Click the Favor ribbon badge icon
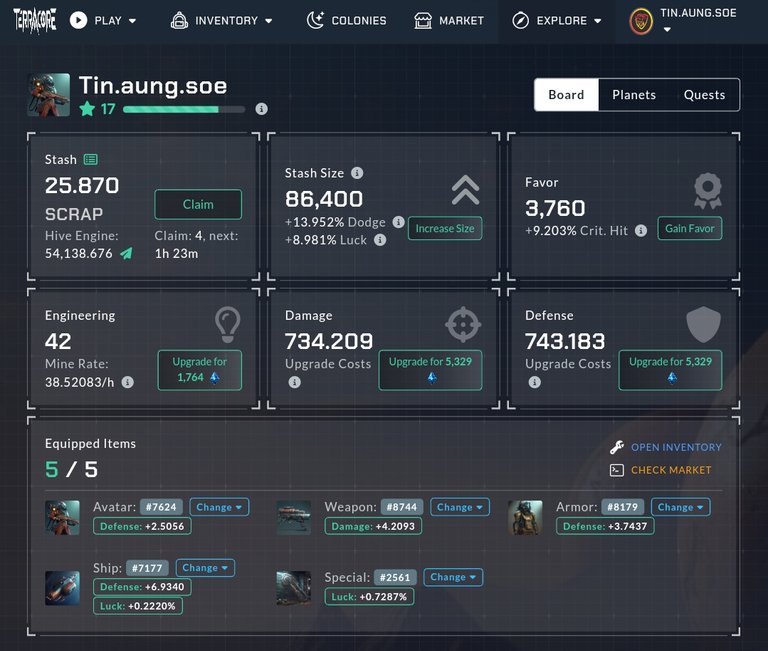Viewport: 768px width, 651px height. coord(708,191)
